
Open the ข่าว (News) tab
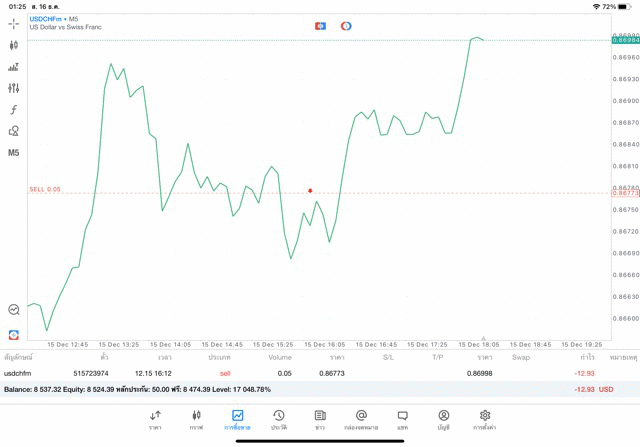pos(320,420)
